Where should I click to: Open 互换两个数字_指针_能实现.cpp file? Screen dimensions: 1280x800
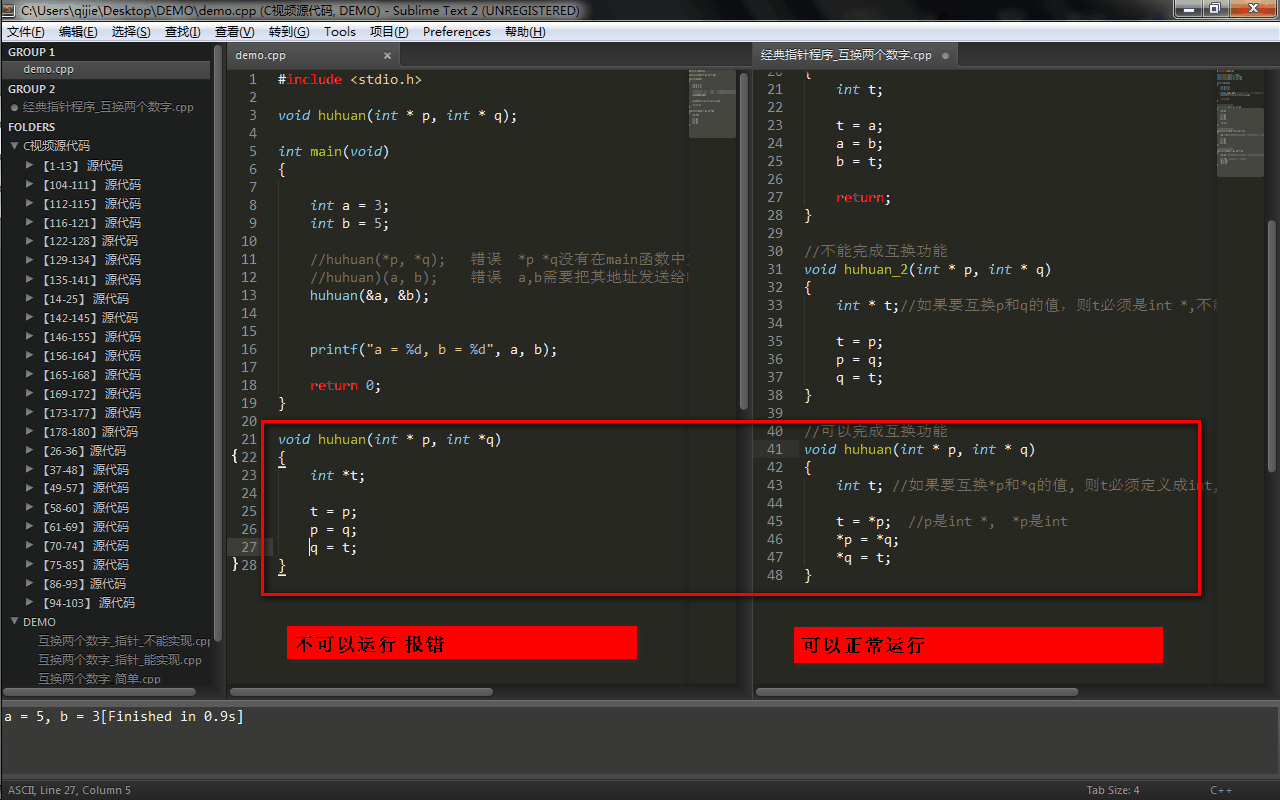[x=119, y=660]
